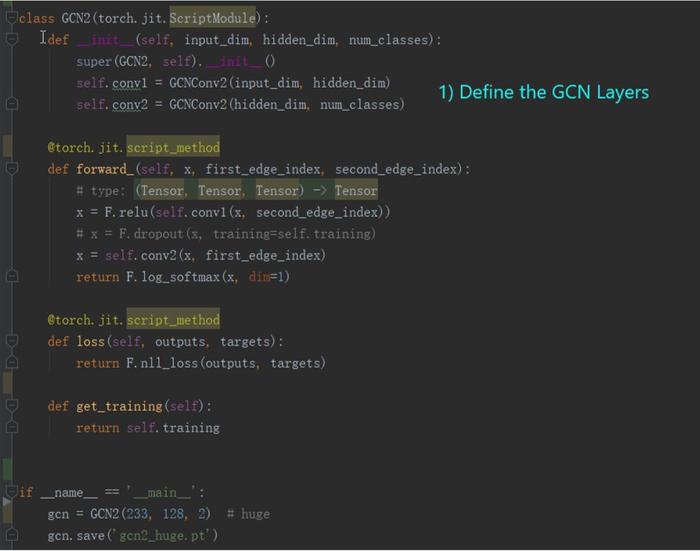Click F.relu in the forward_ method
Image resolution: width=700 pixels, height=551 pixels.
(126, 212)
